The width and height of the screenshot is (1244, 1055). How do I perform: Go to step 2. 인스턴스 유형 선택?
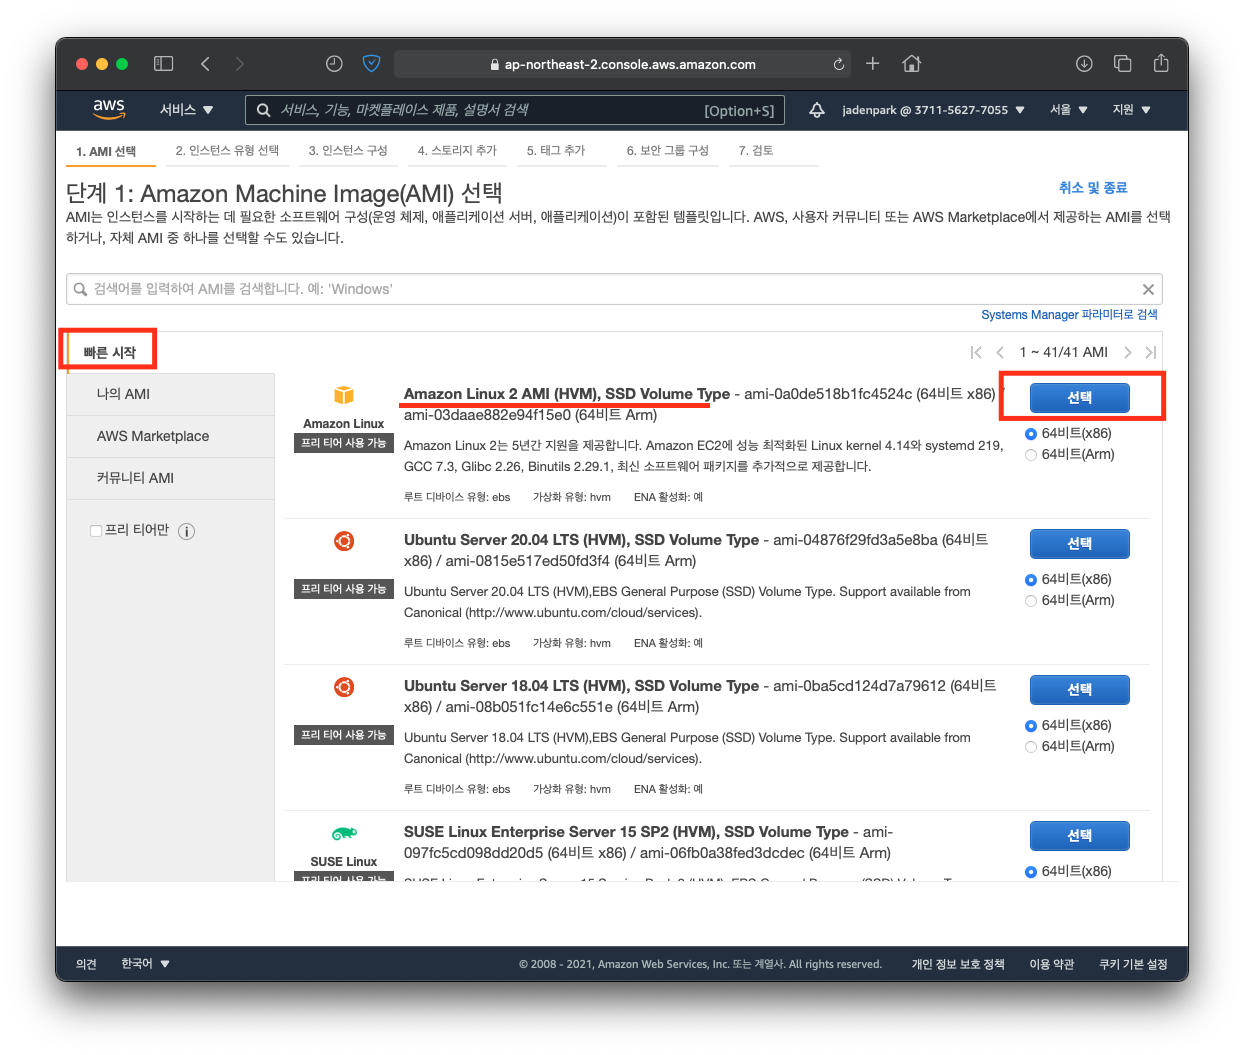click(x=227, y=151)
